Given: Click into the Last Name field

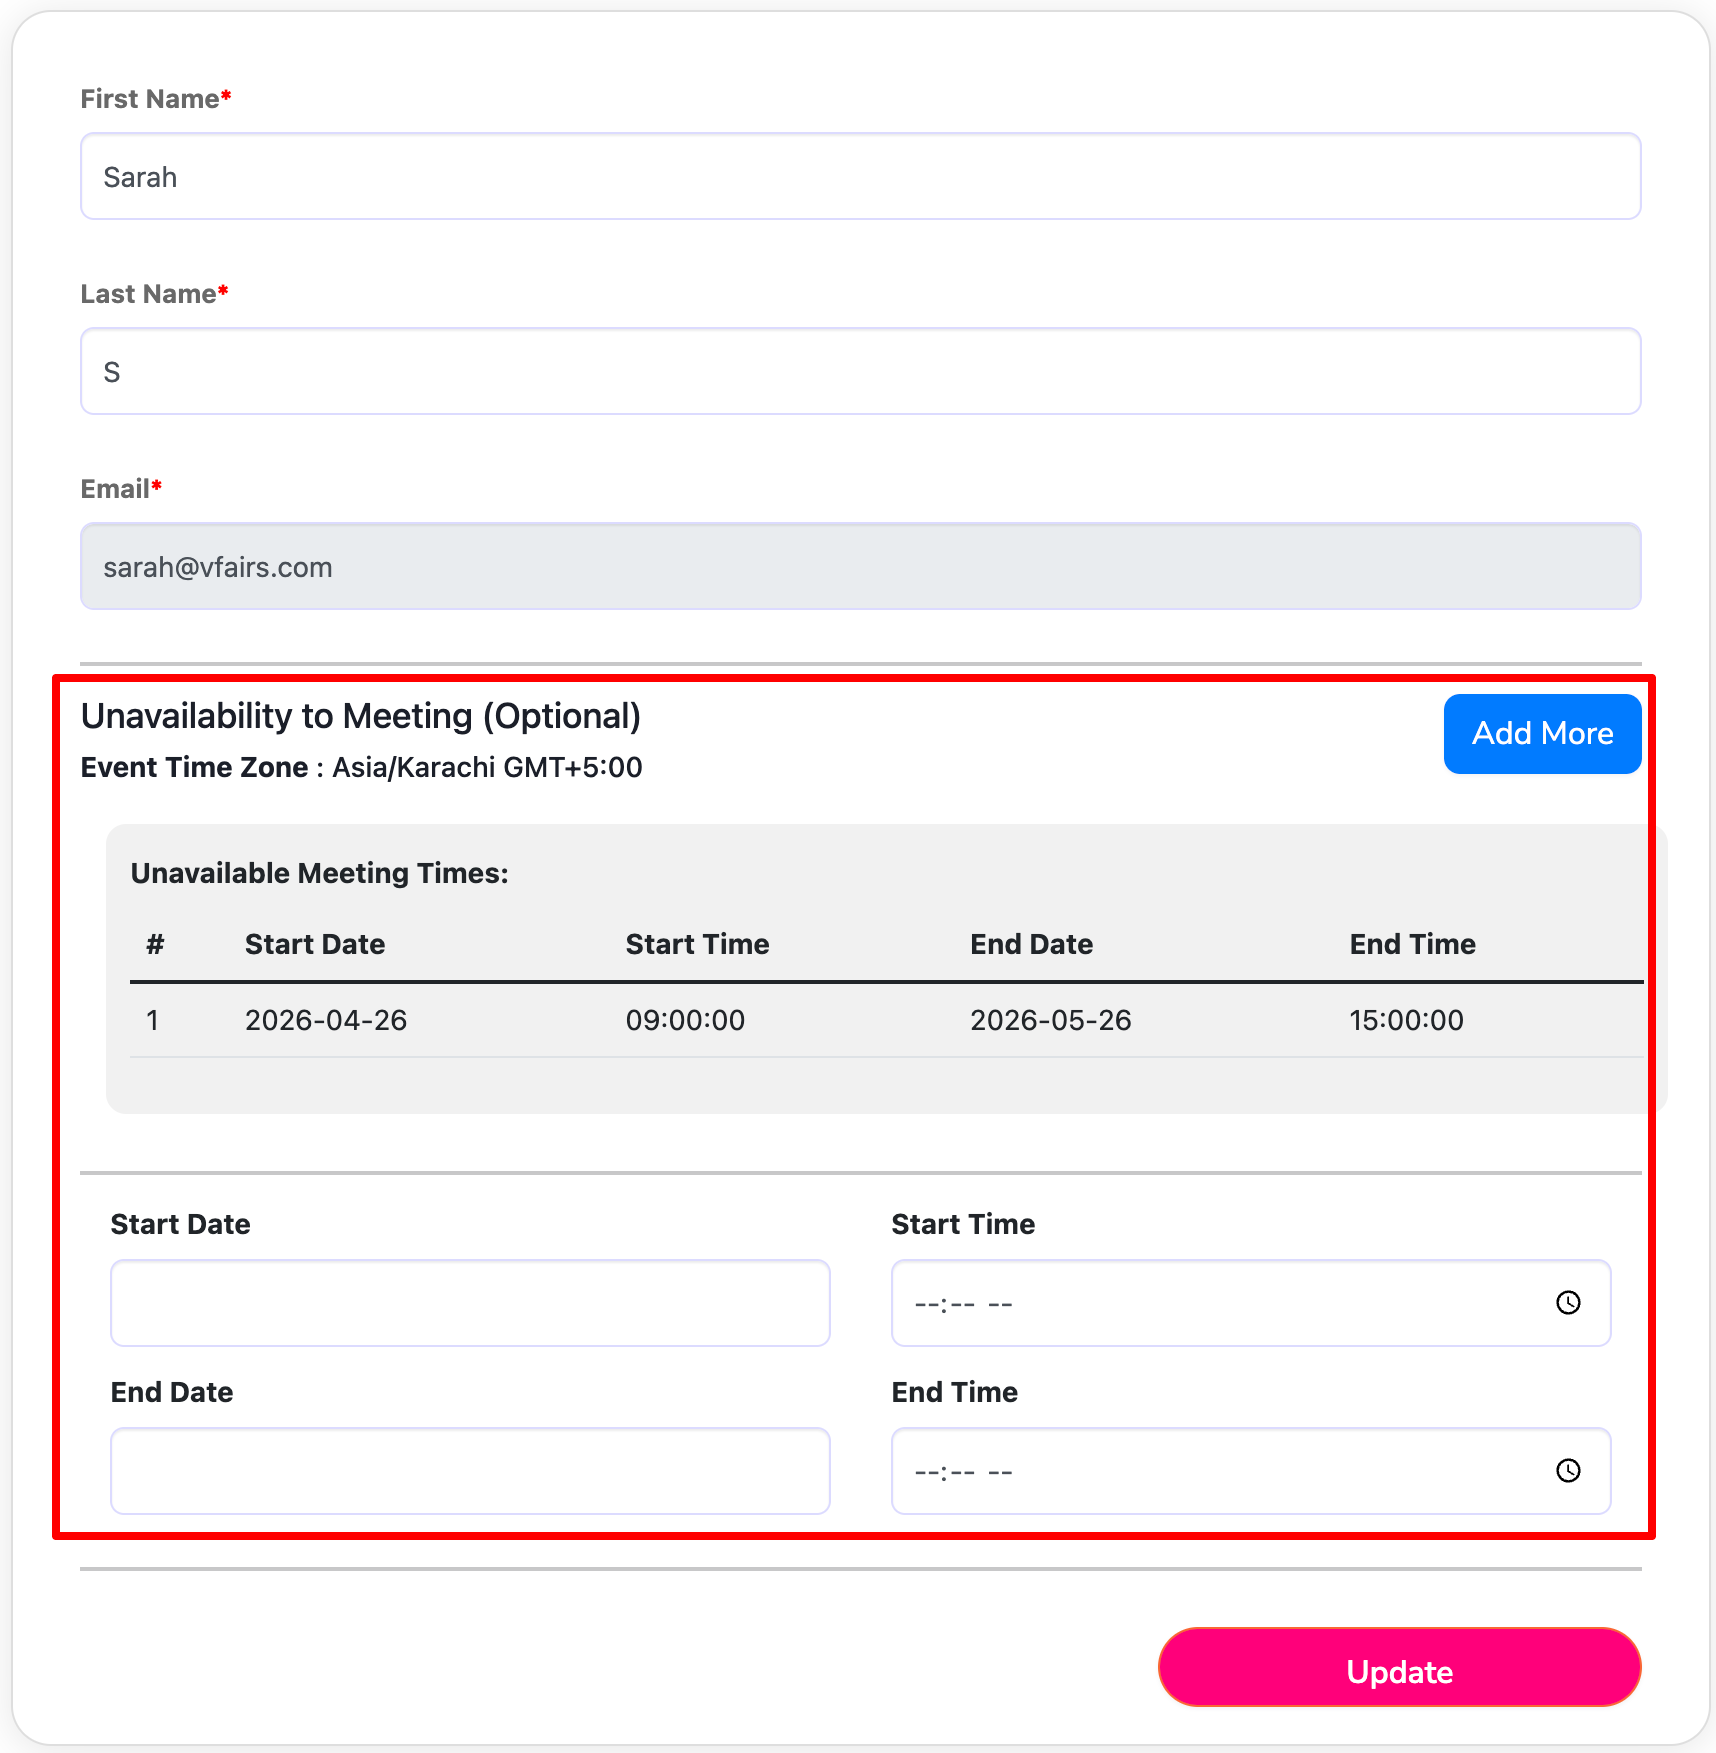Looking at the screenshot, I should pos(860,372).
